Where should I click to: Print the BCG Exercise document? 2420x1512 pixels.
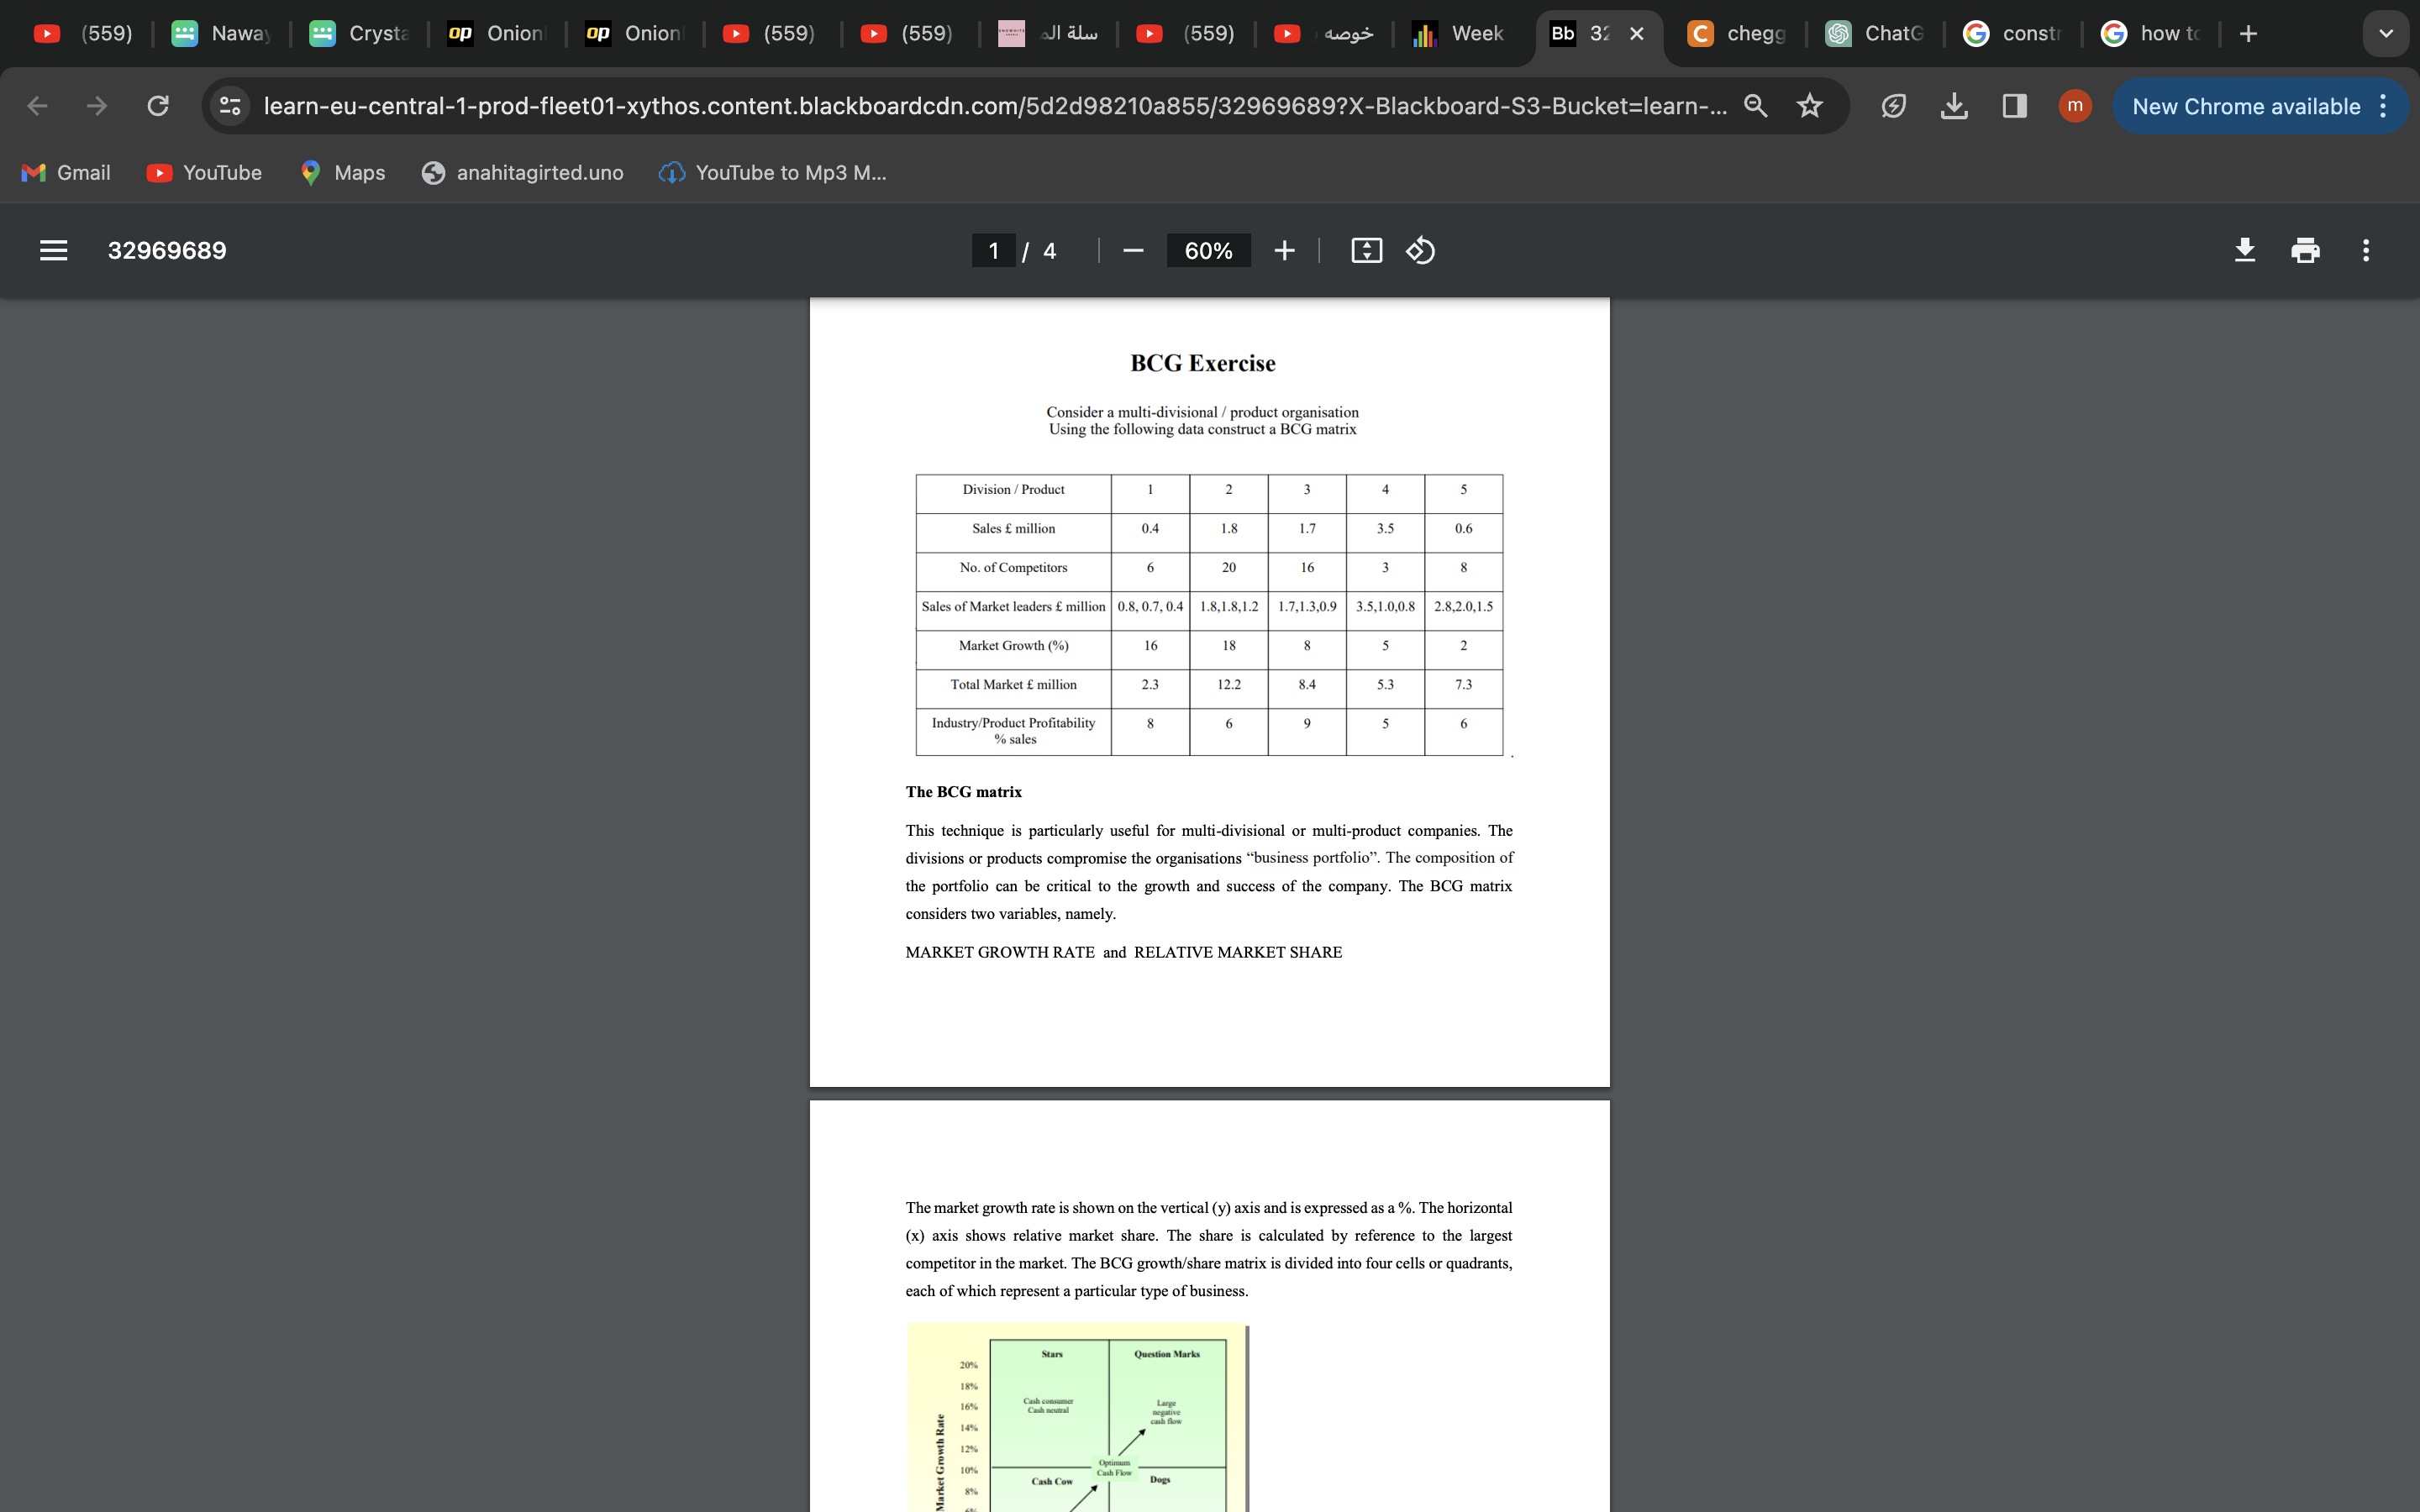coord(2305,250)
